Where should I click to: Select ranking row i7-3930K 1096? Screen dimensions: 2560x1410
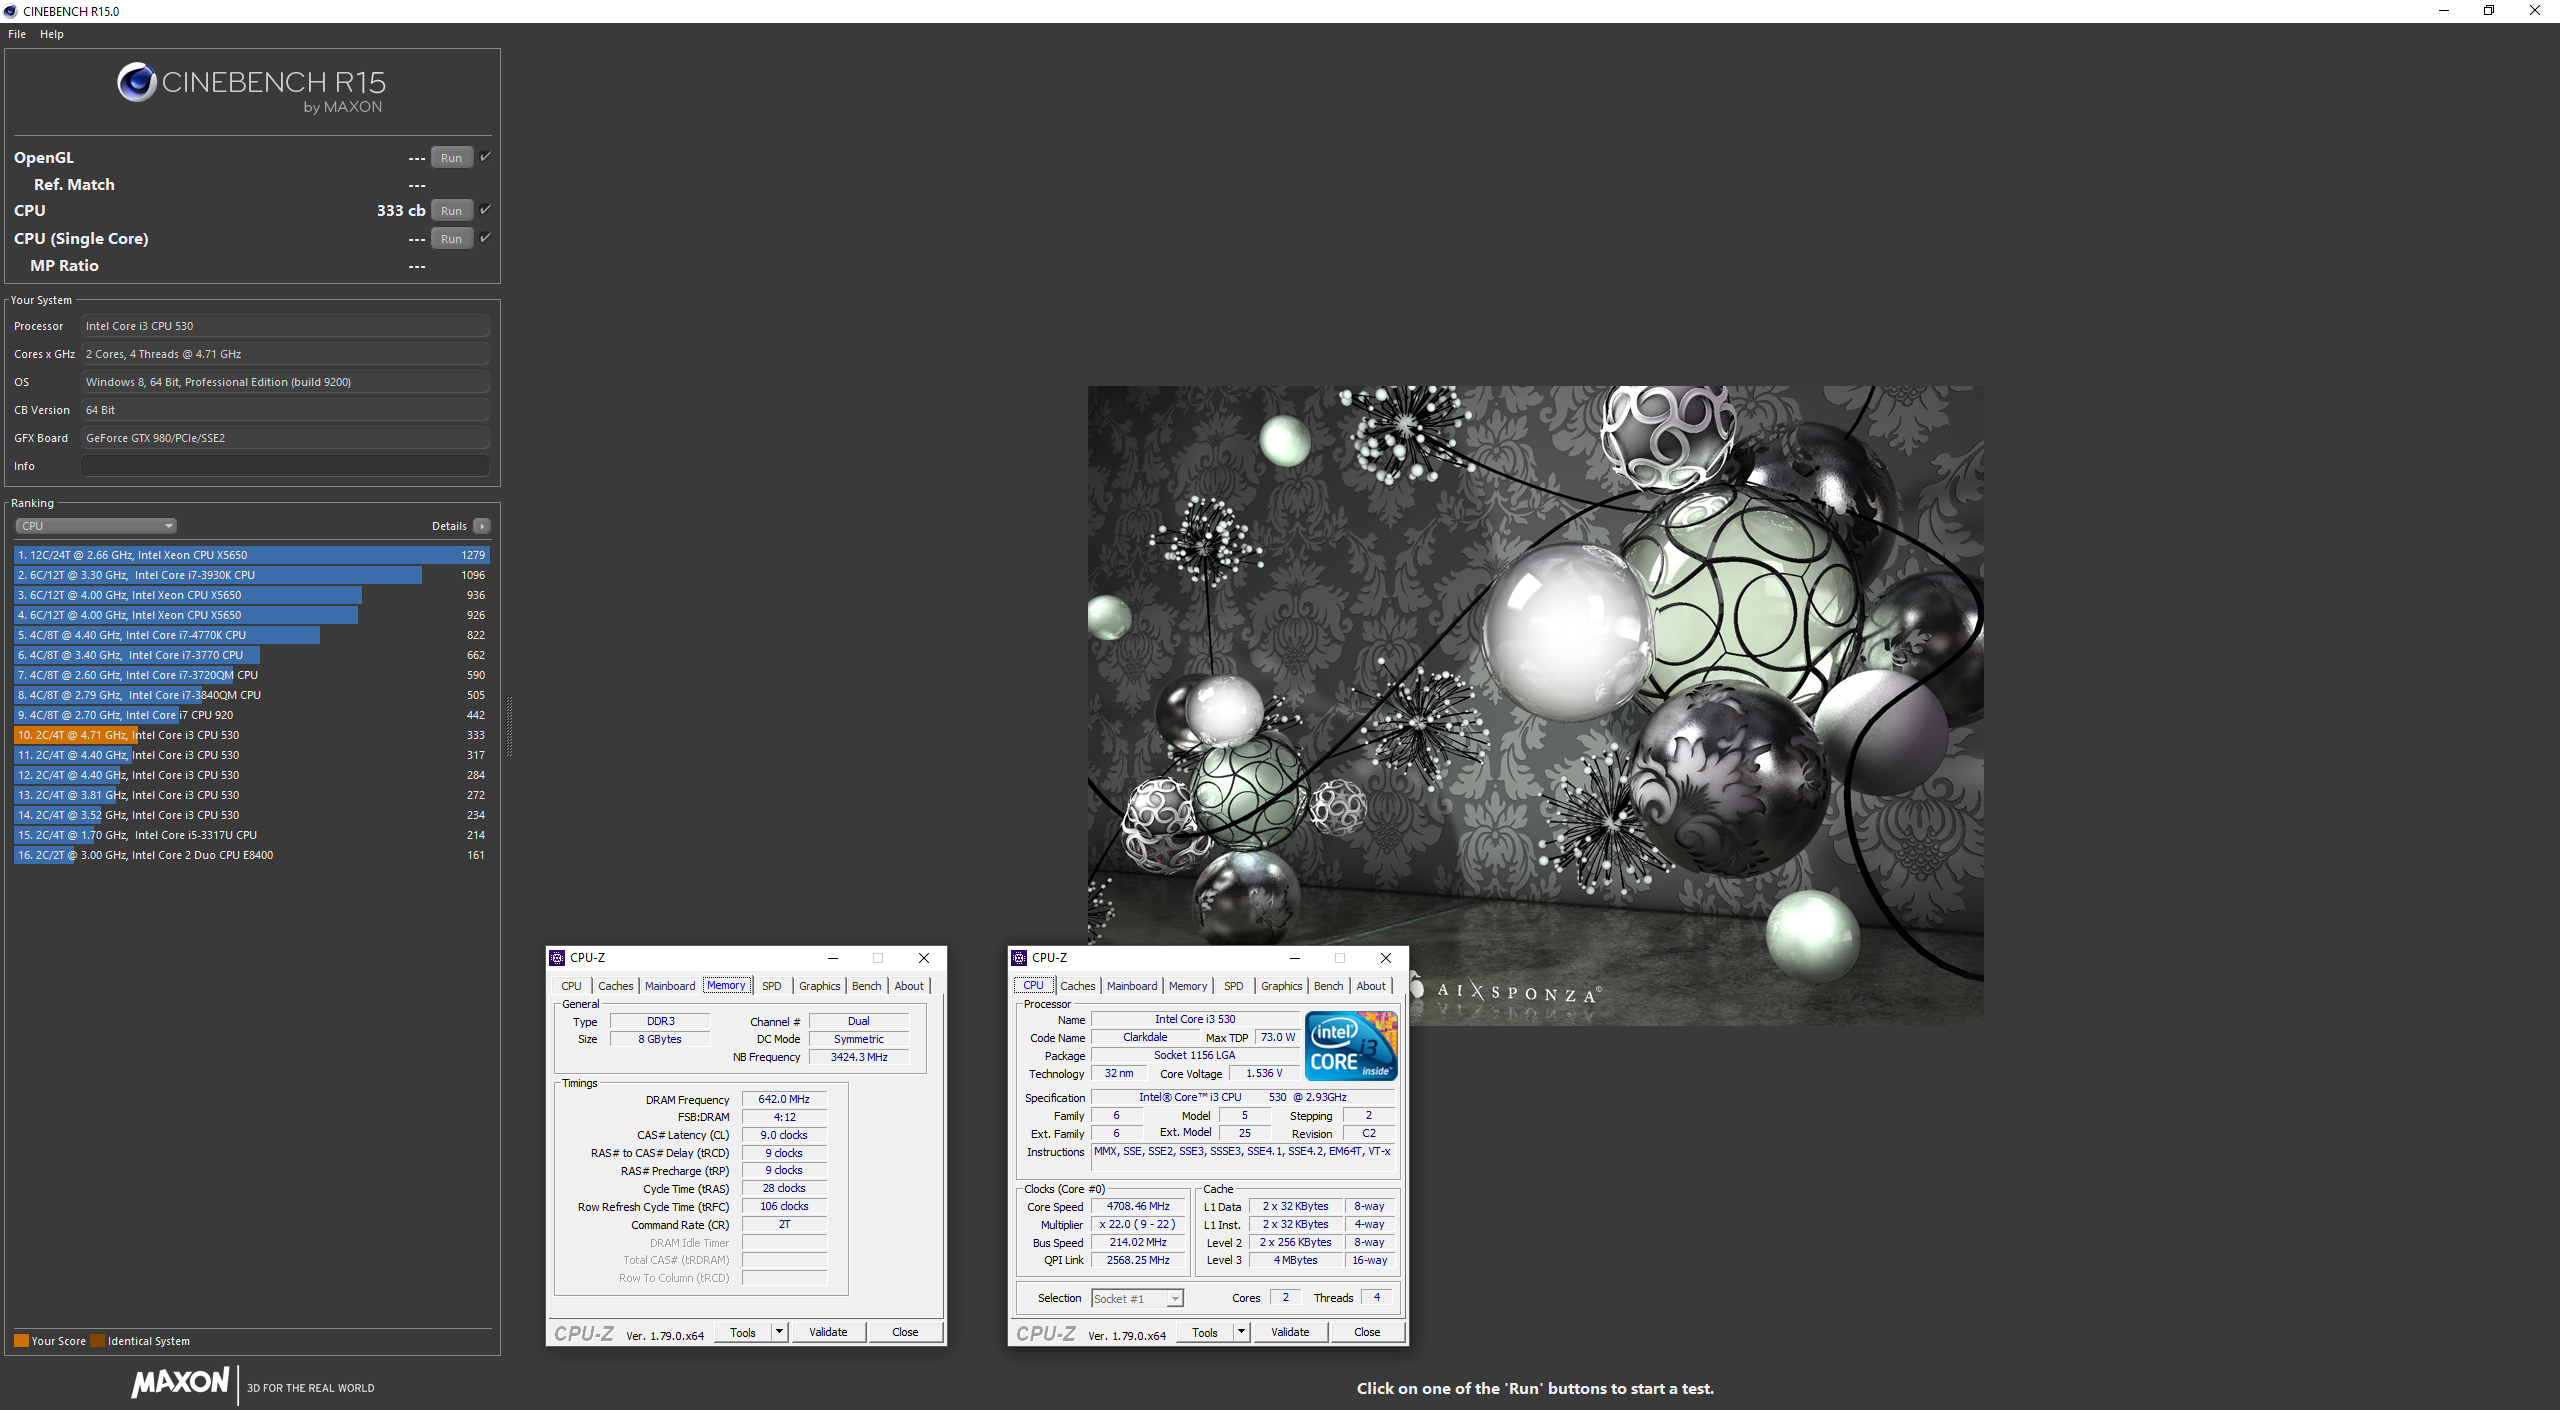251,575
